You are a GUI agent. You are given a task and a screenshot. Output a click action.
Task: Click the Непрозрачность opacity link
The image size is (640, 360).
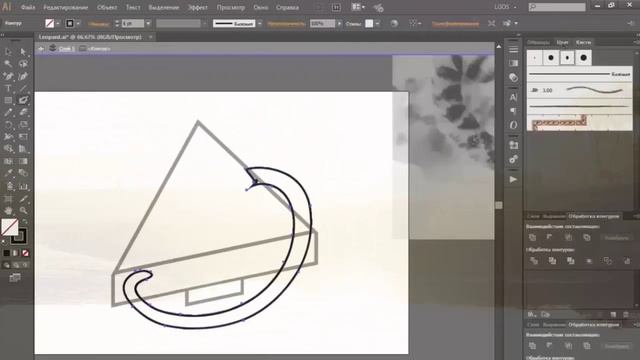tap(286, 24)
